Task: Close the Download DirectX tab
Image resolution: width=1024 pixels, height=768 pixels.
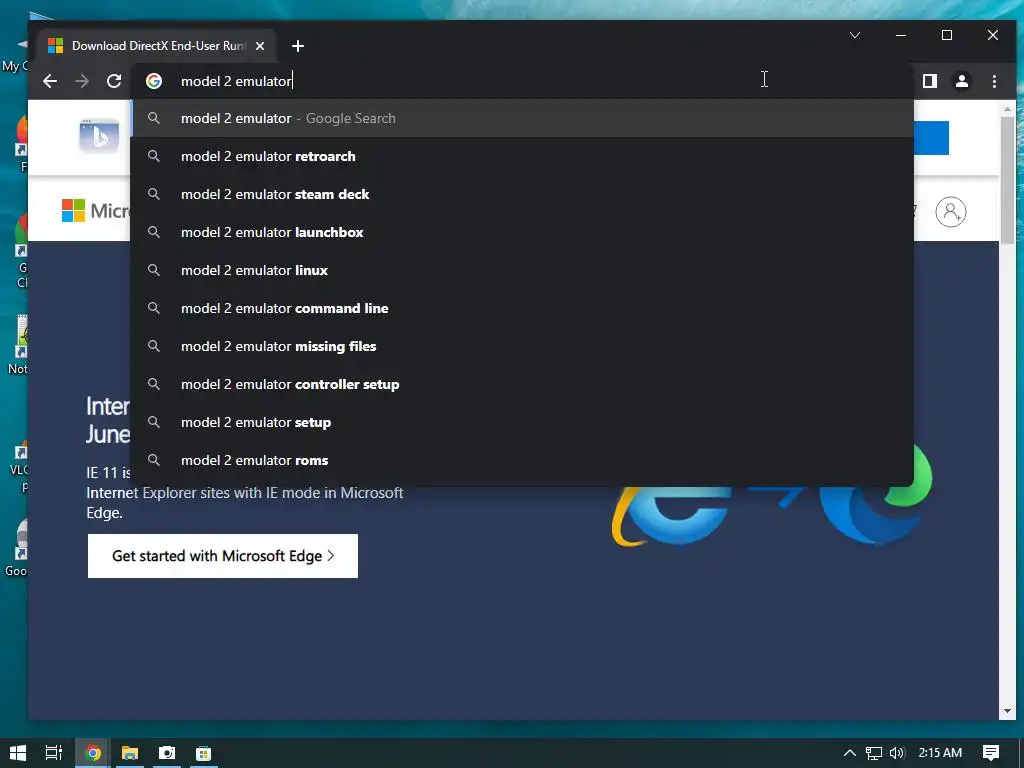Action: pyautogui.click(x=260, y=46)
